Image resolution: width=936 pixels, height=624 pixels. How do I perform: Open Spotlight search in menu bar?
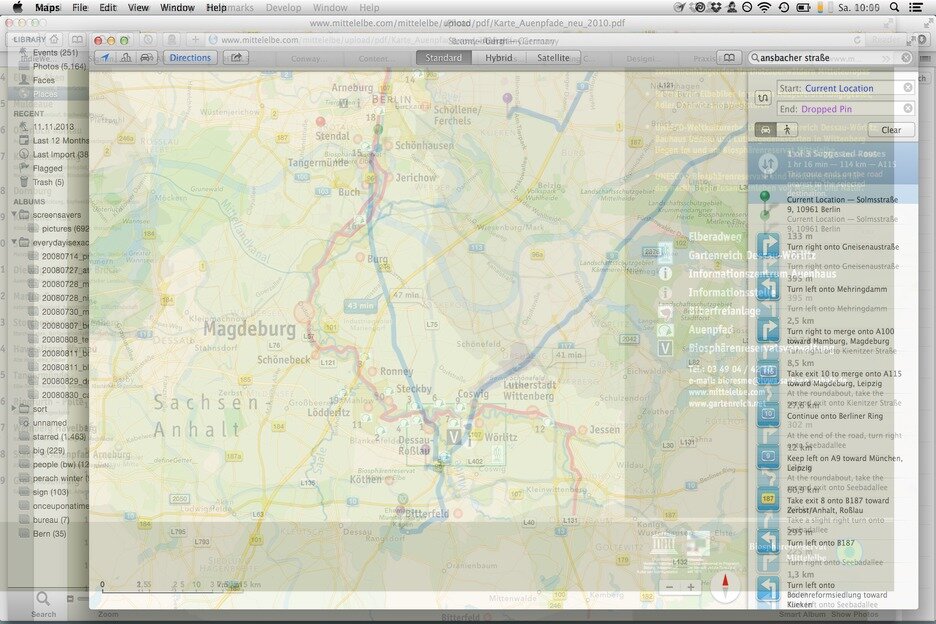pyautogui.click(x=894, y=8)
